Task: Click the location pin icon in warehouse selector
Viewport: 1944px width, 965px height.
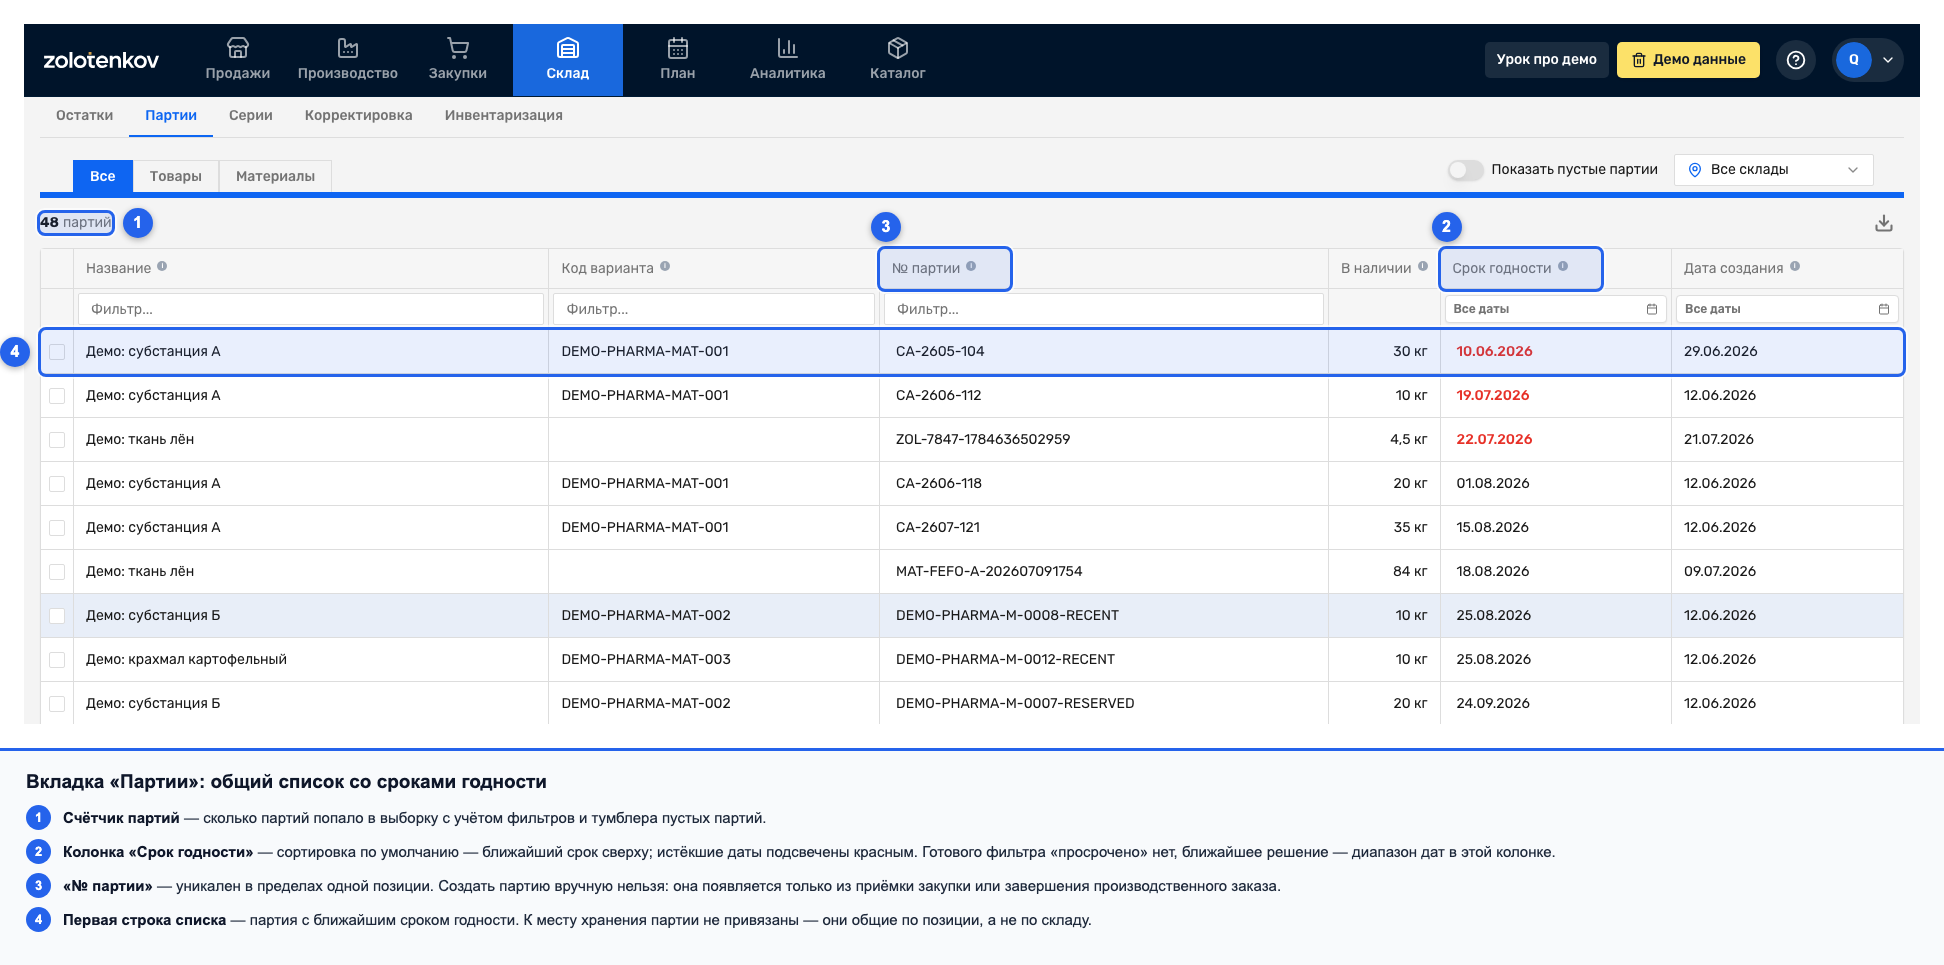Action: pyautogui.click(x=1695, y=170)
